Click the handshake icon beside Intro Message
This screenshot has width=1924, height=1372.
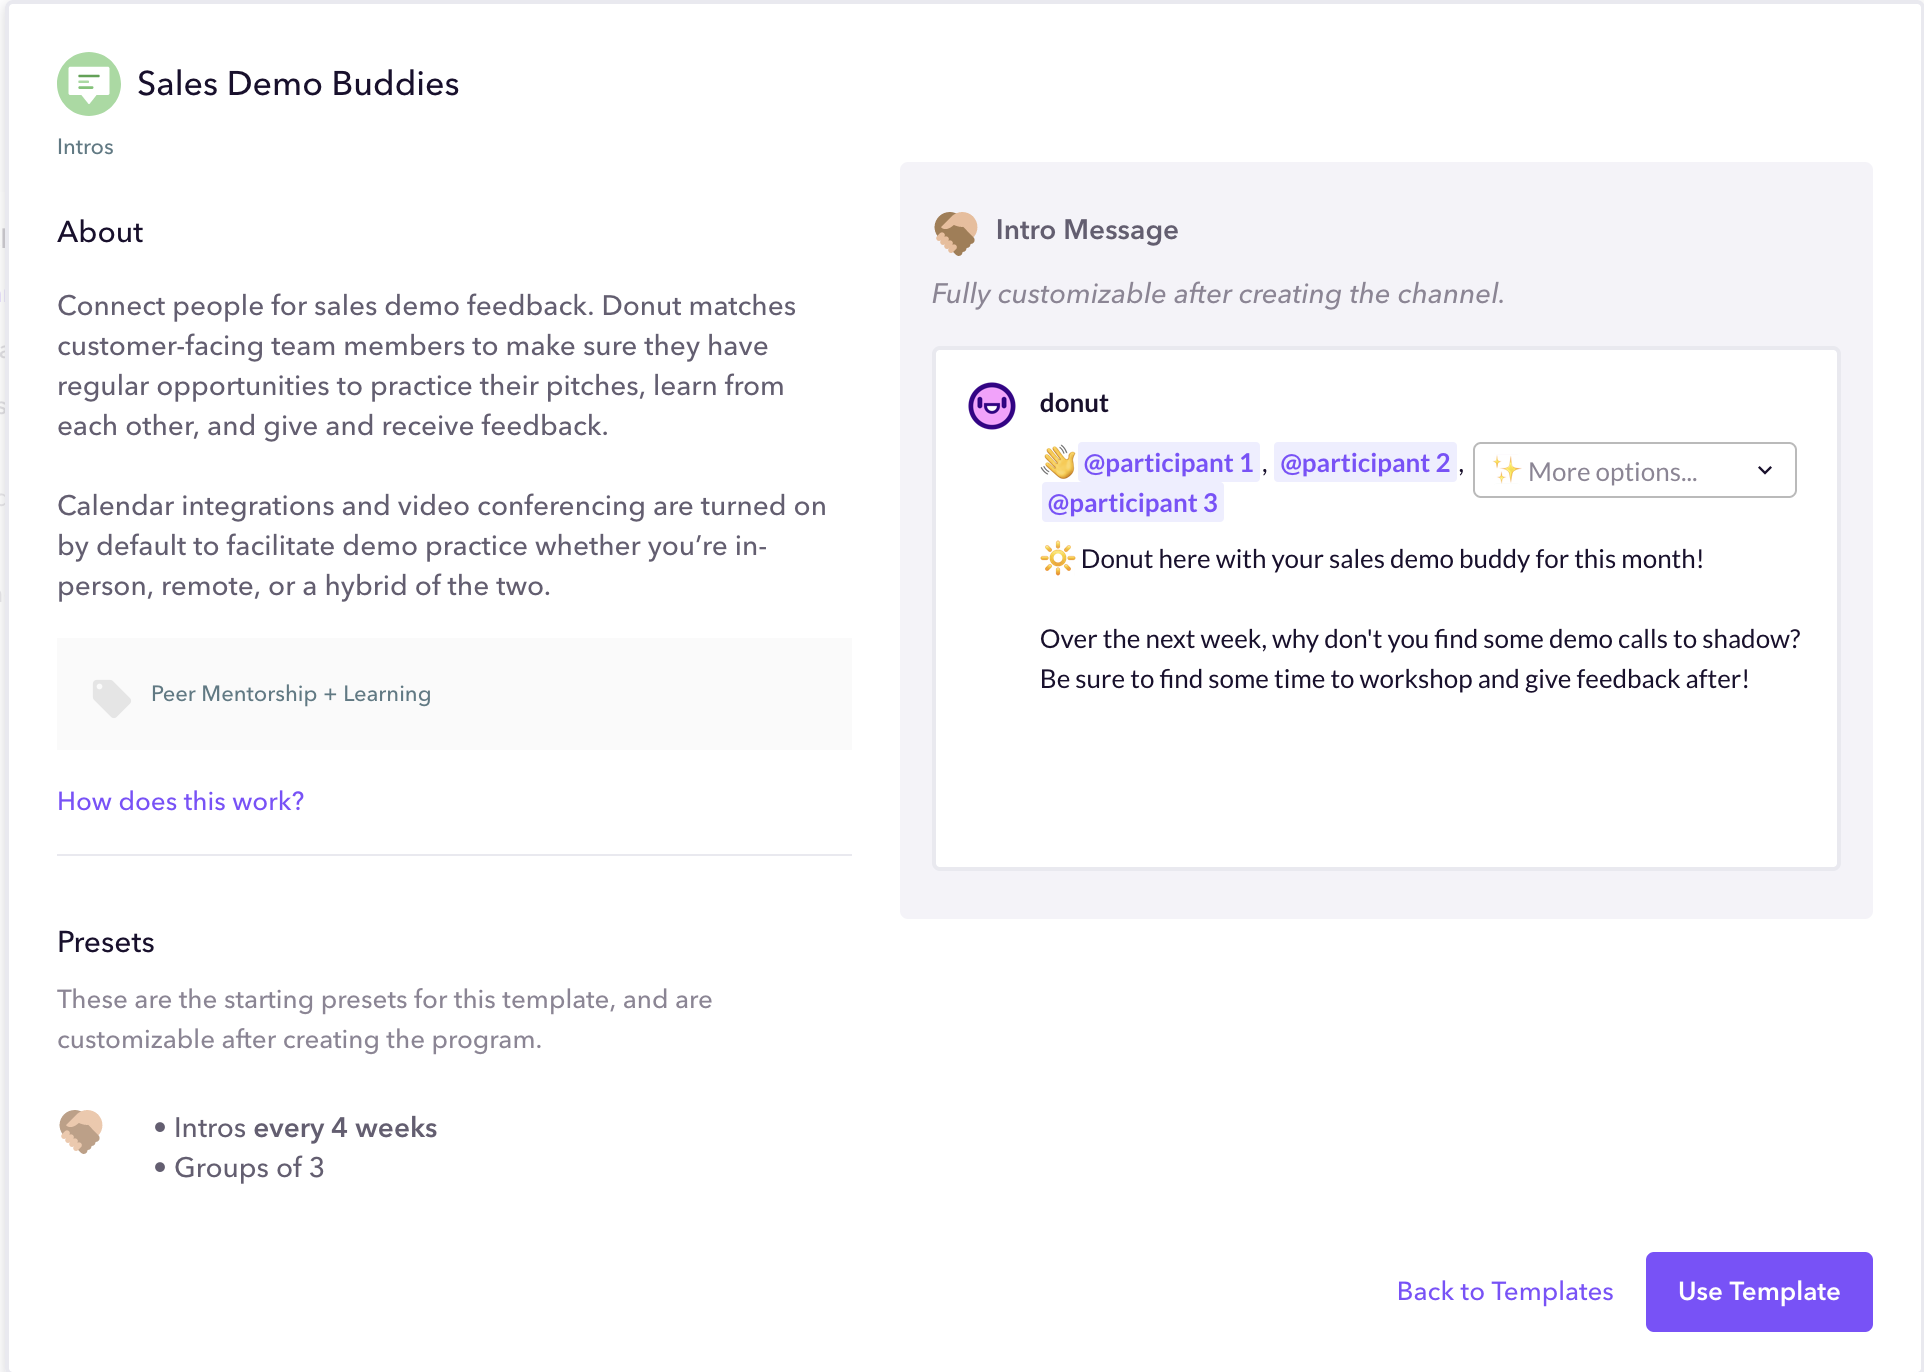tap(955, 232)
